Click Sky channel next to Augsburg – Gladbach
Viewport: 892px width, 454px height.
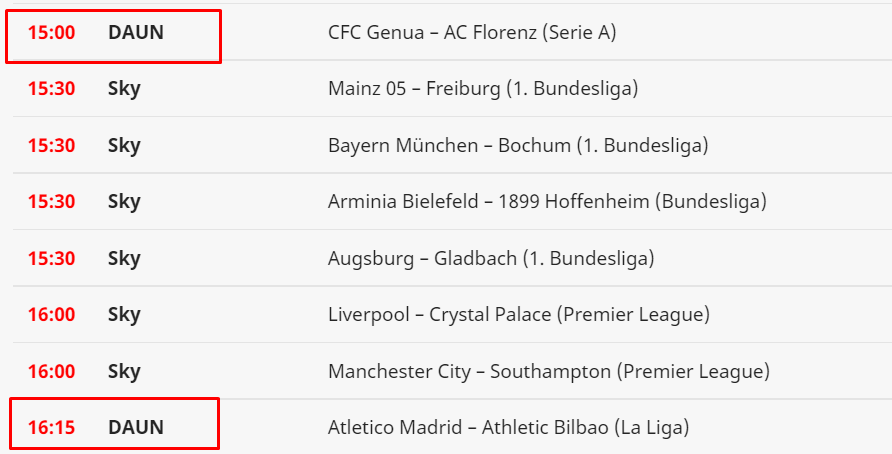pos(124,258)
